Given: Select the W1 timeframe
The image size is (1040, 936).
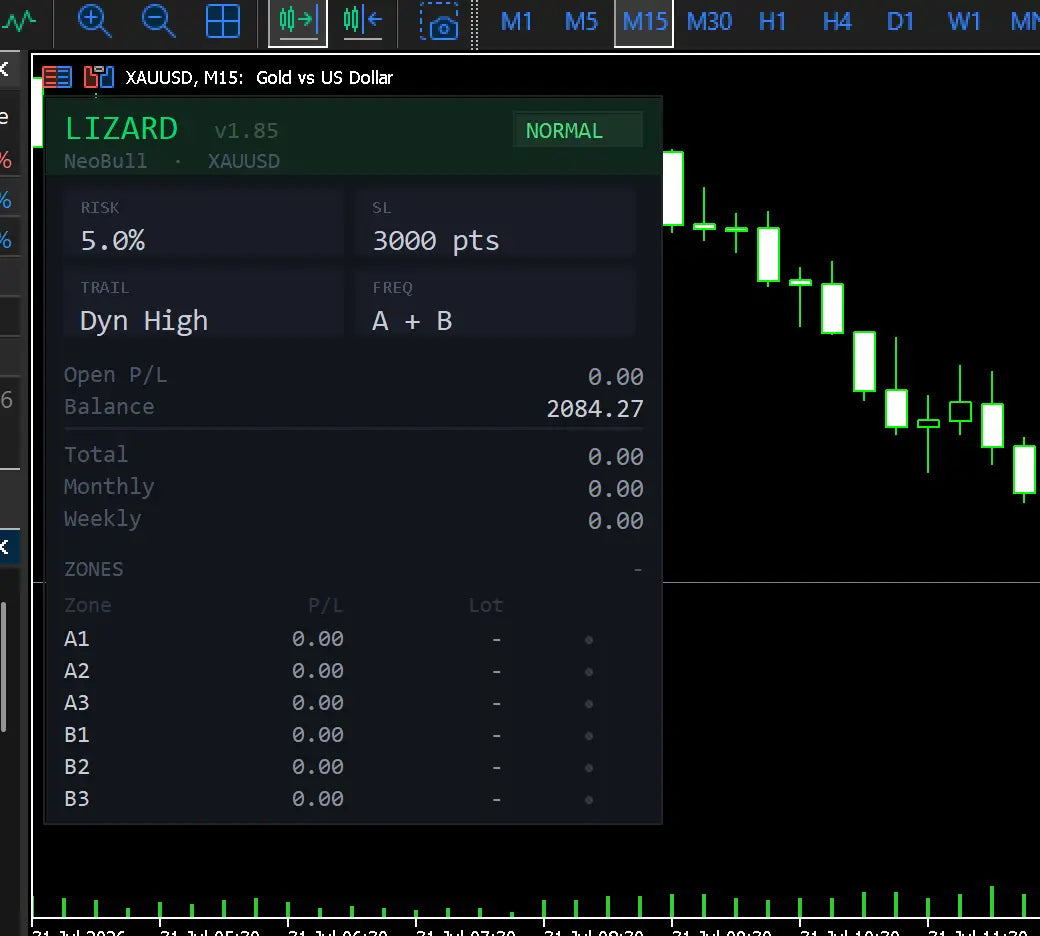Looking at the screenshot, I should pyautogui.click(x=964, y=22).
